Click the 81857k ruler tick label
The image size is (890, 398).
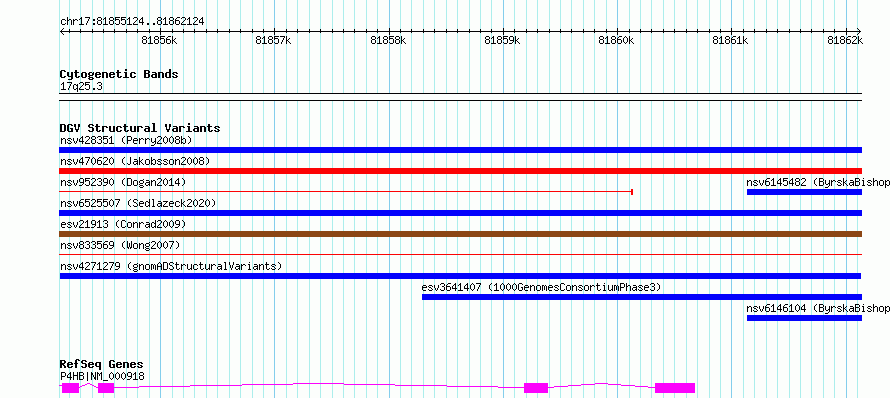pyautogui.click(x=274, y=40)
